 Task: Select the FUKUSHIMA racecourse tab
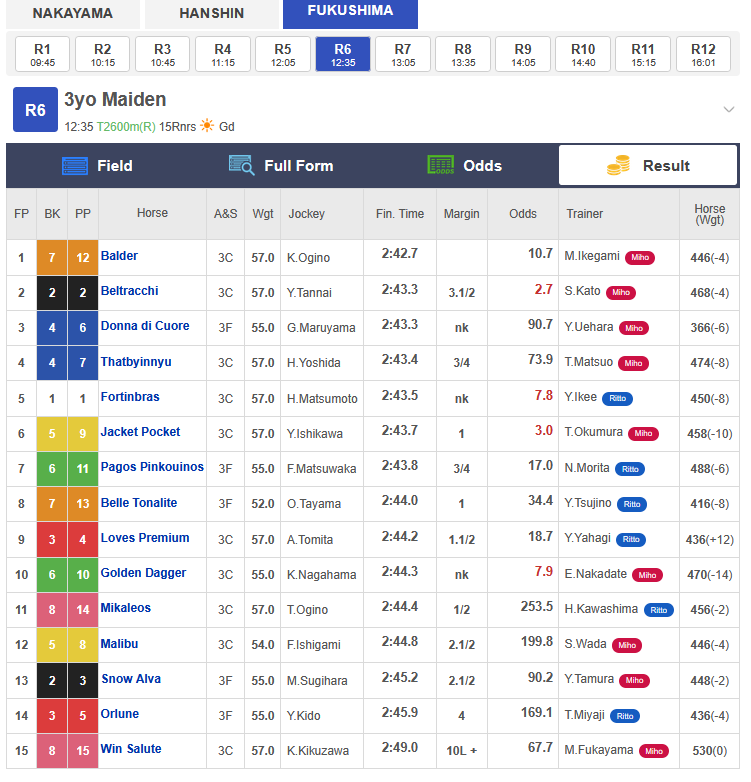(350, 13)
